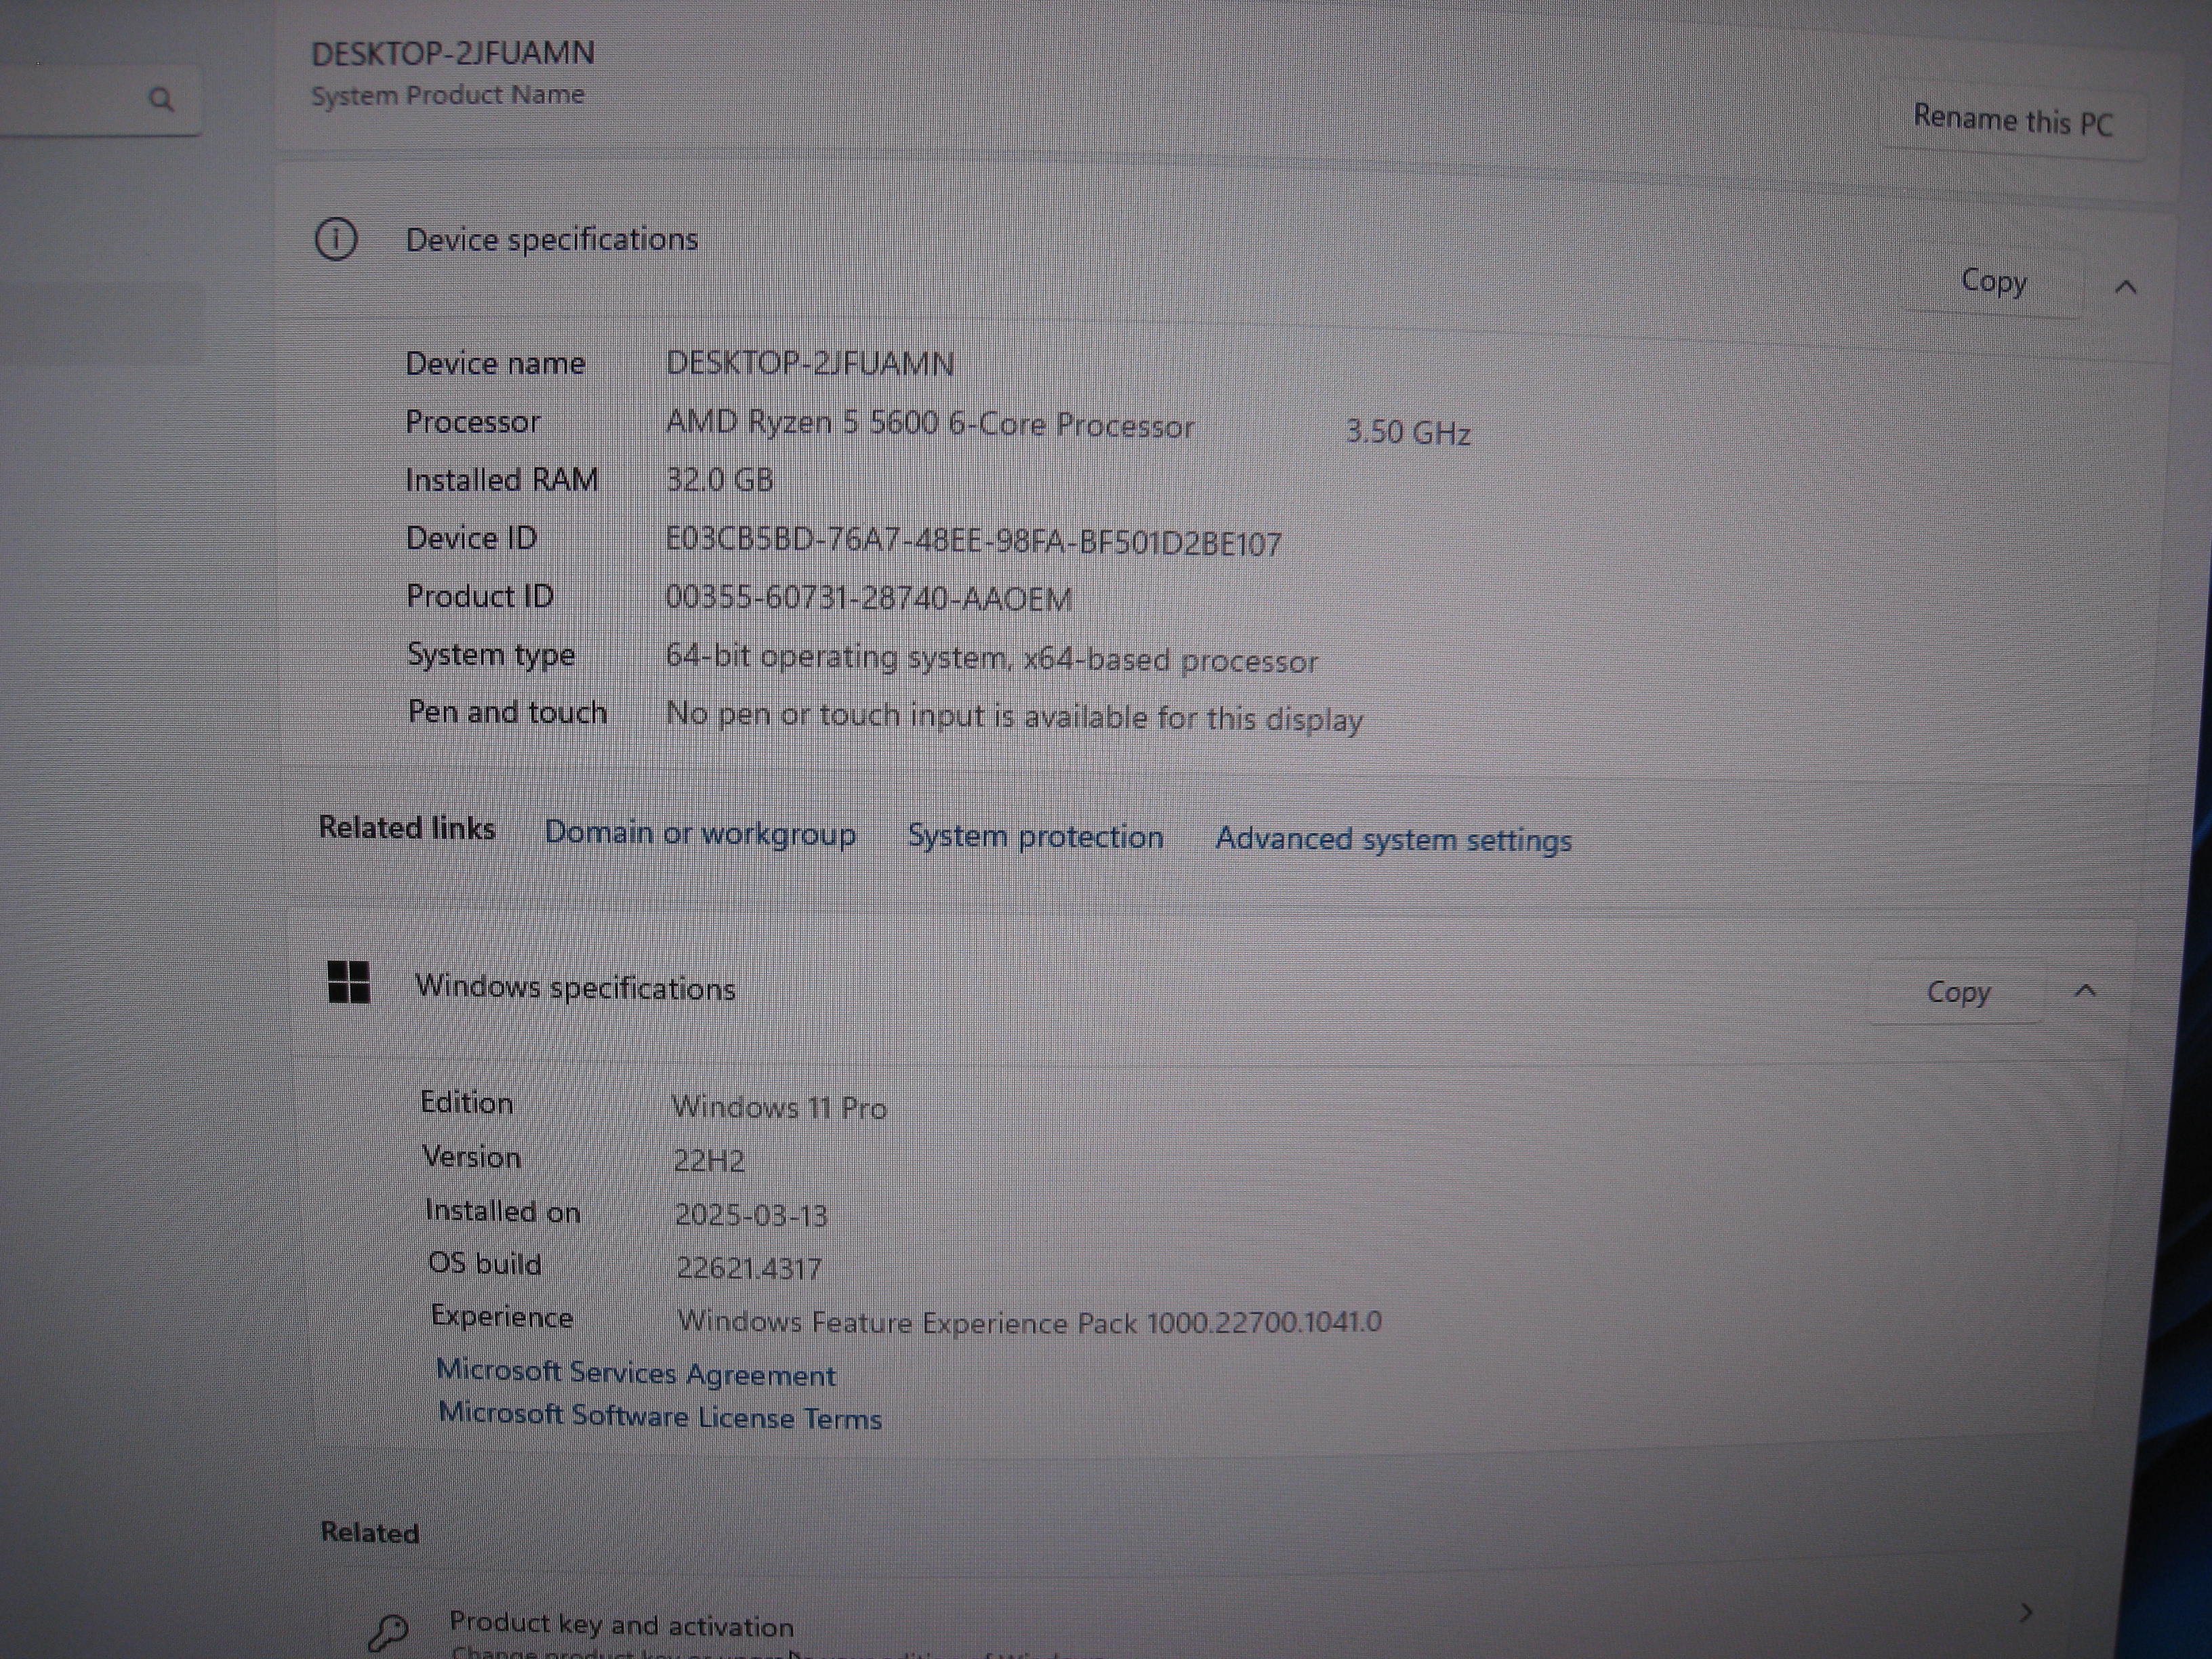Open Advanced system settings link

pos(1393,839)
